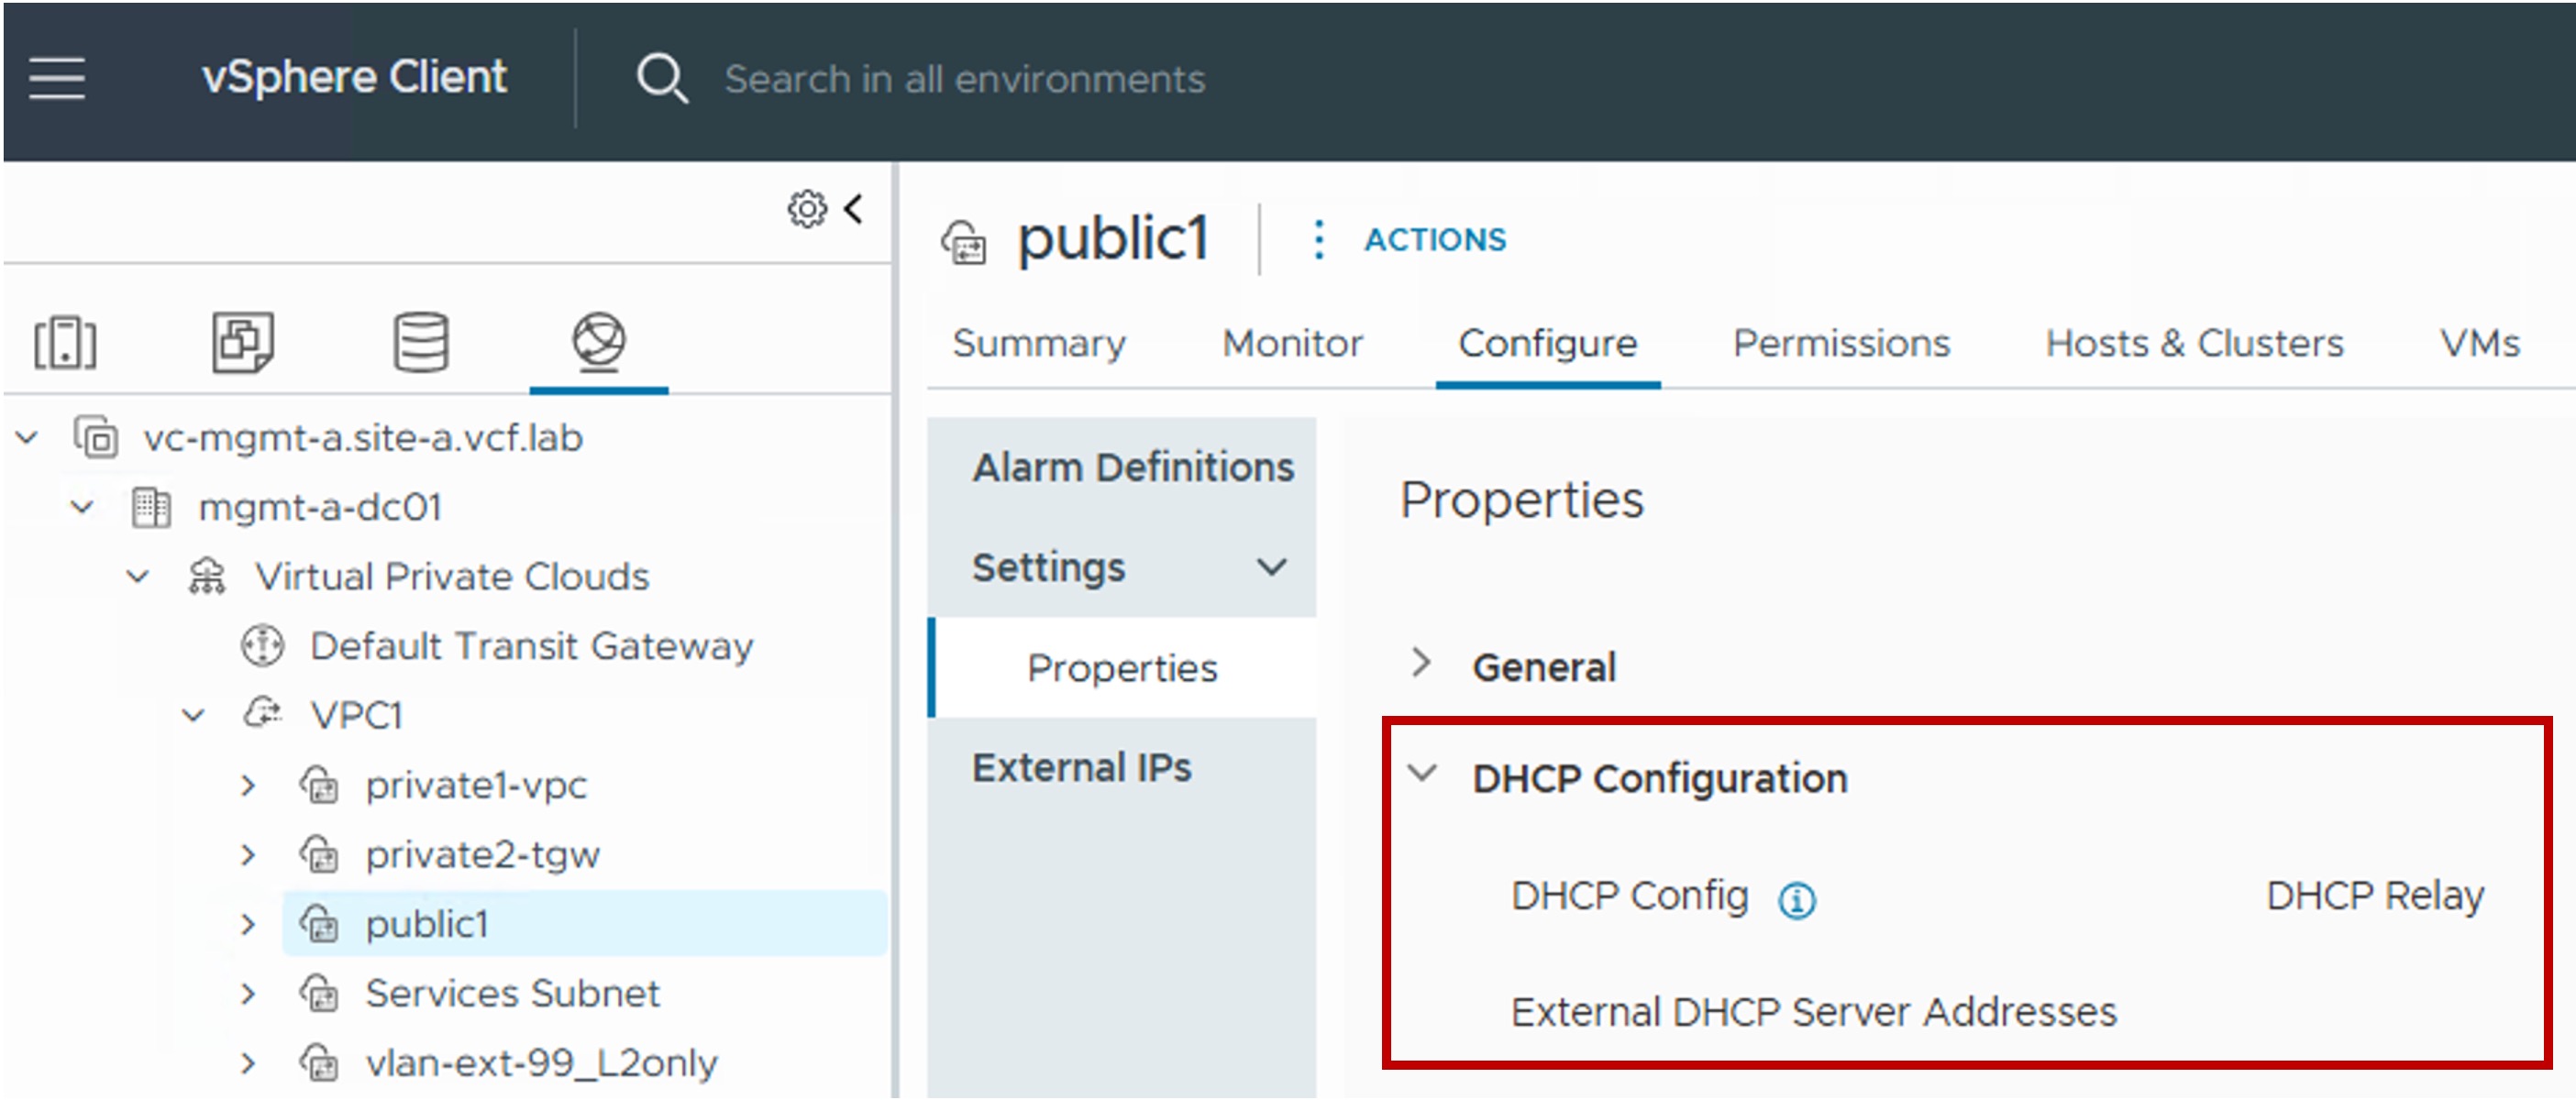Expand the private2-tgw subnet

(x=248, y=855)
